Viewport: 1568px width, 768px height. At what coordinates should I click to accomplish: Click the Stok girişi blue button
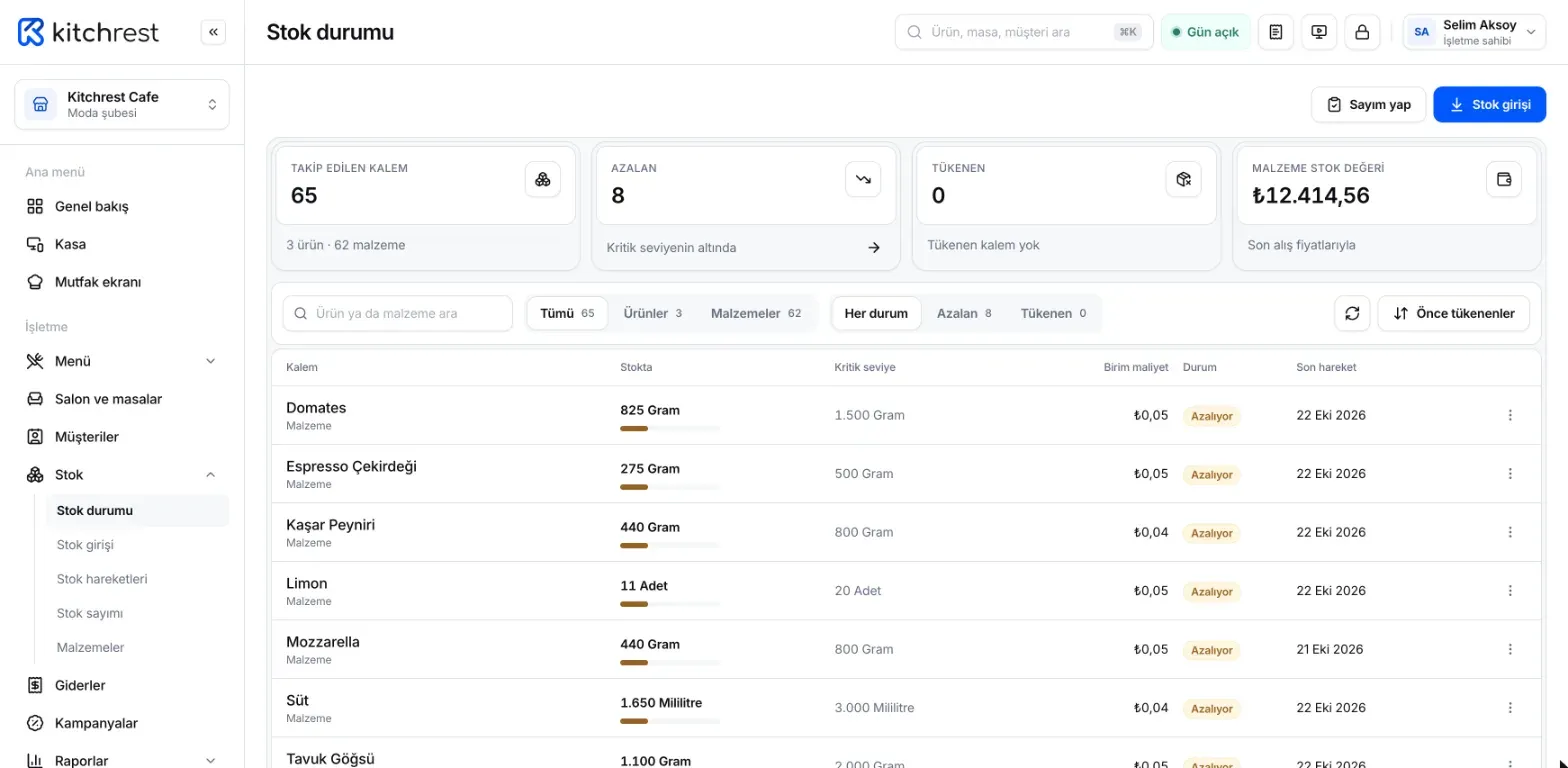1490,105
